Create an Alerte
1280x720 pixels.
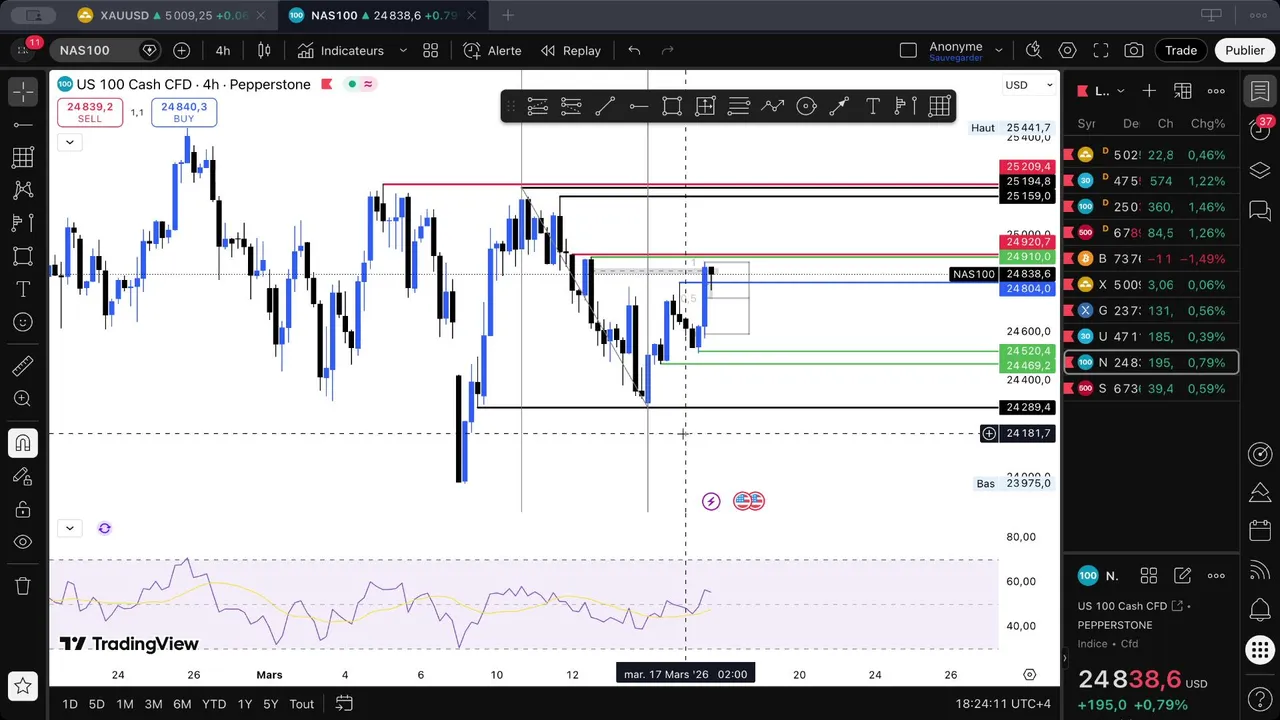(x=492, y=50)
